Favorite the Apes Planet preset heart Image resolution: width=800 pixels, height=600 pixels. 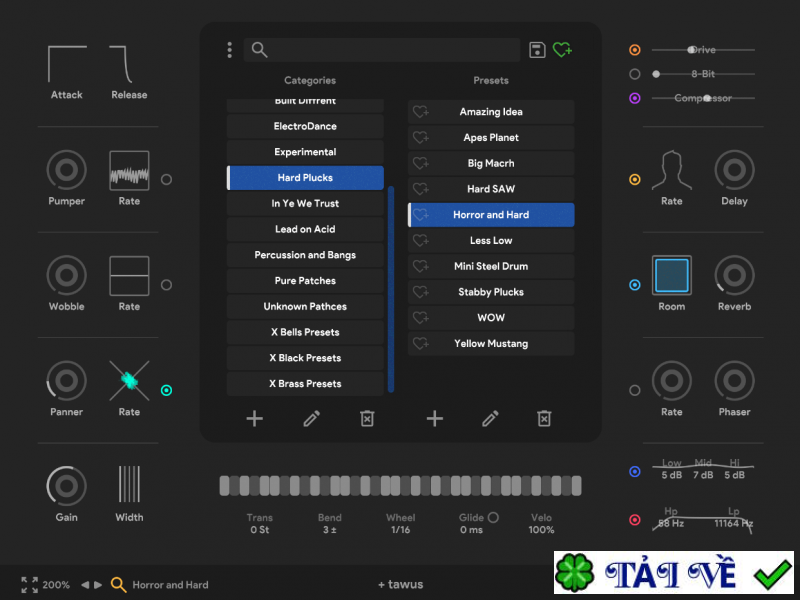point(421,138)
